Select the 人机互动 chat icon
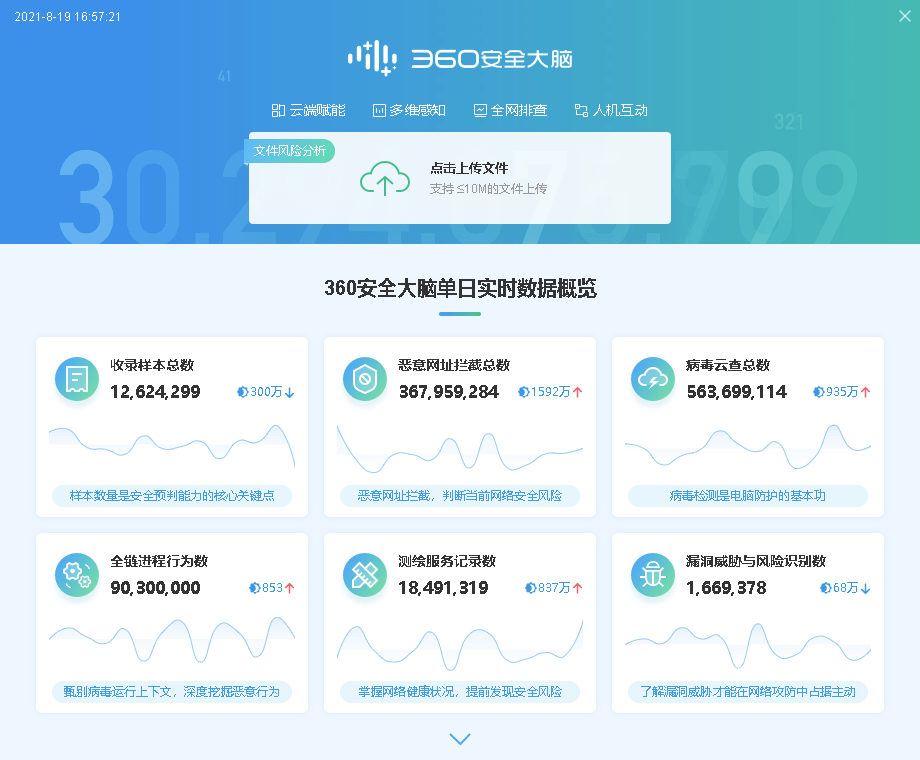Screen dimensions: 920x760 coord(581,110)
